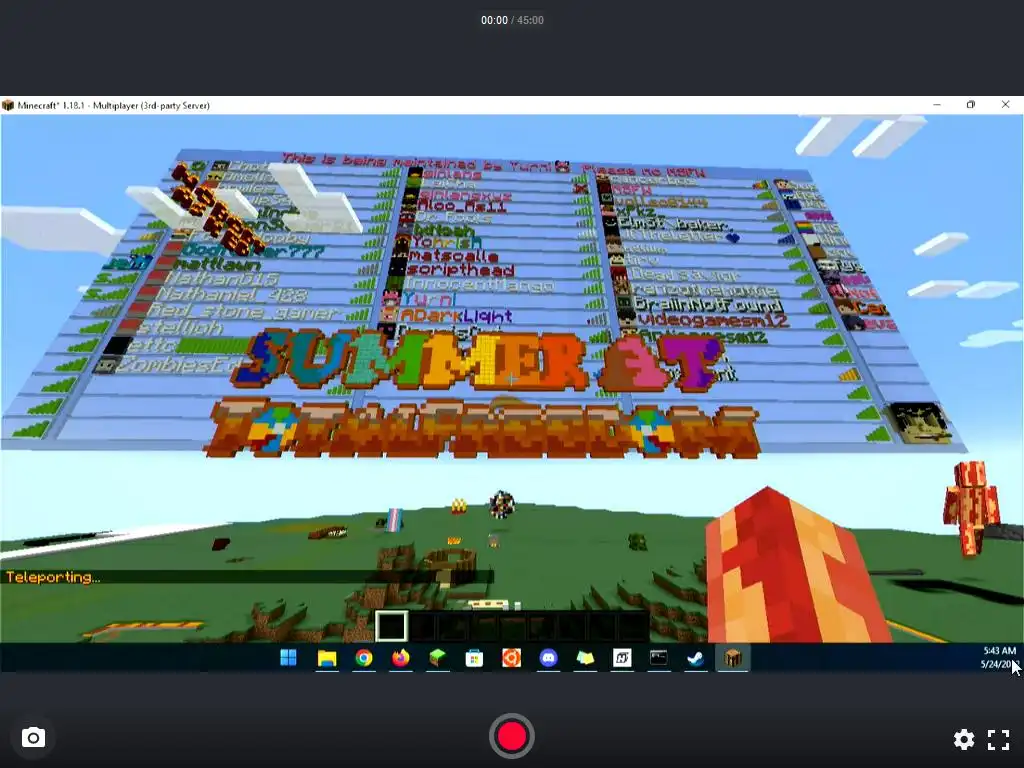This screenshot has height=768, width=1024.
Task: Open File Explorer from the taskbar
Action: pyautogui.click(x=327, y=658)
